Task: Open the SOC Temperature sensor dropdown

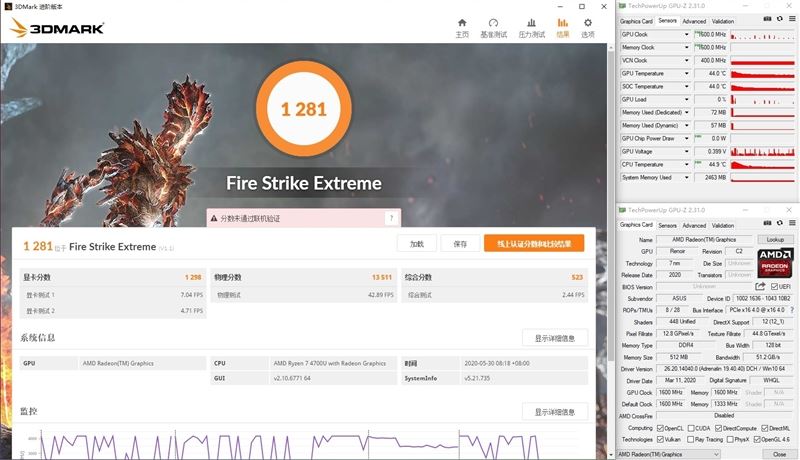Action: point(686,86)
